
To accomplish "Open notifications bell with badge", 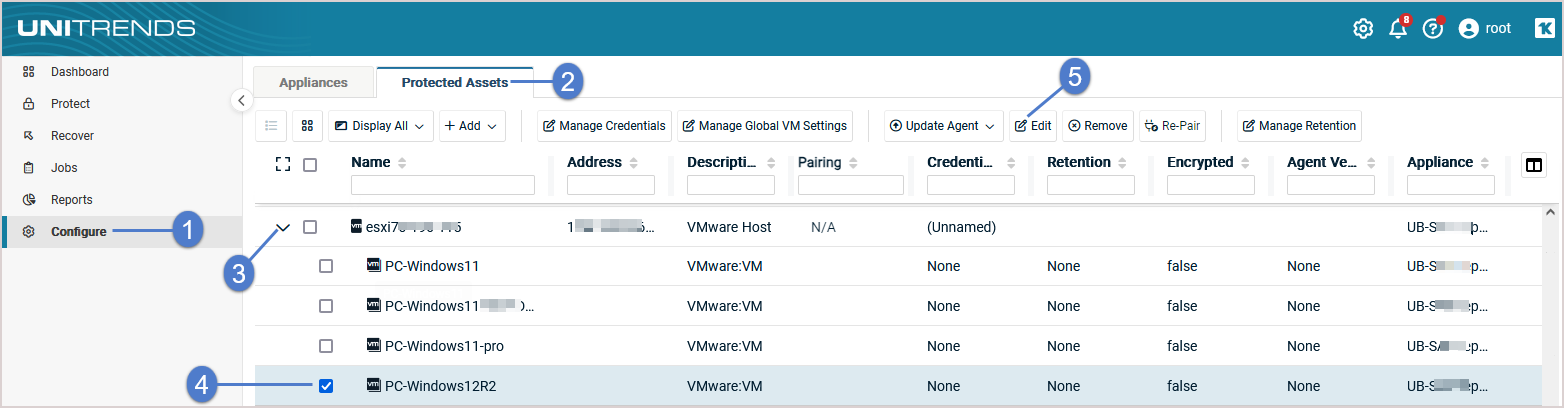I will [x=1398, y=28].
